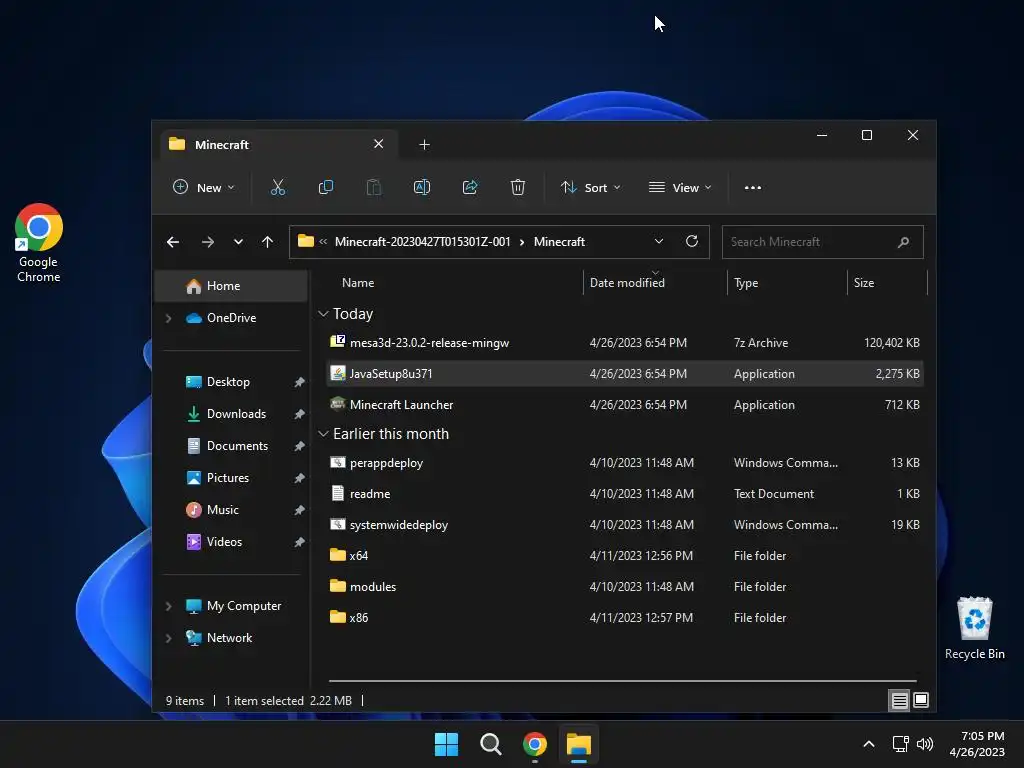The height and width of the screenshot is (768, 1024).
Task: Sort by the Size column header
Action: (863, 283)
